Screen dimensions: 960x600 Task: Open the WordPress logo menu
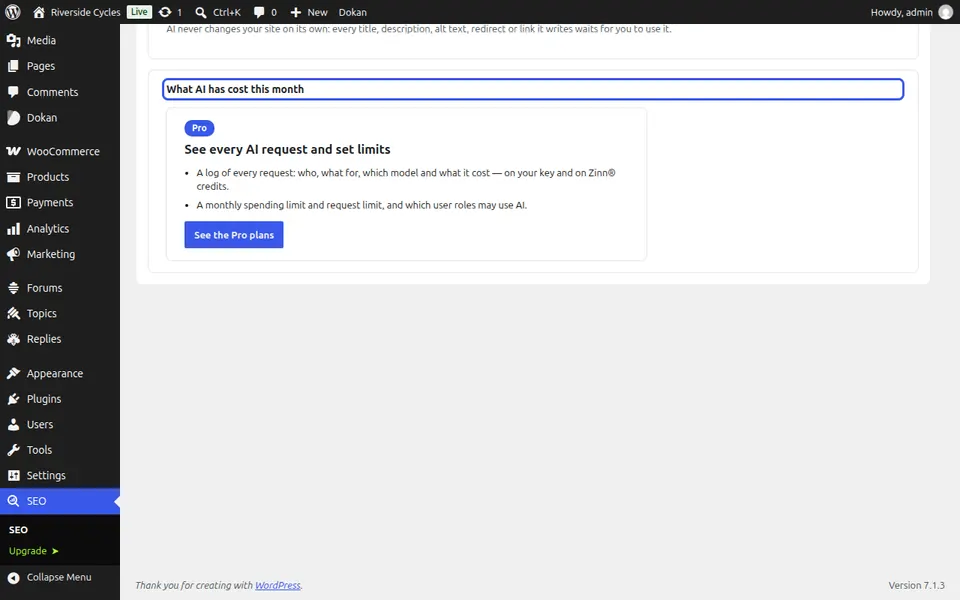(13, 12)
